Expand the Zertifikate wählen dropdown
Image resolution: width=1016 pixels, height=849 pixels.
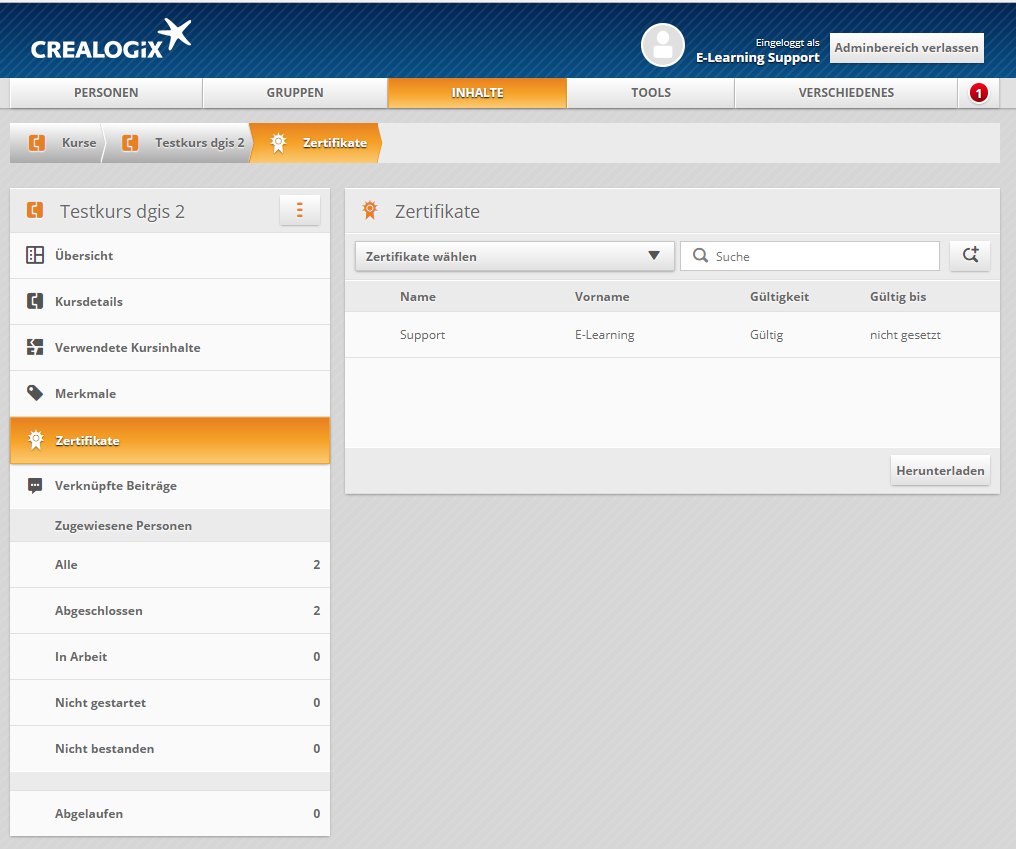(514, 256)
